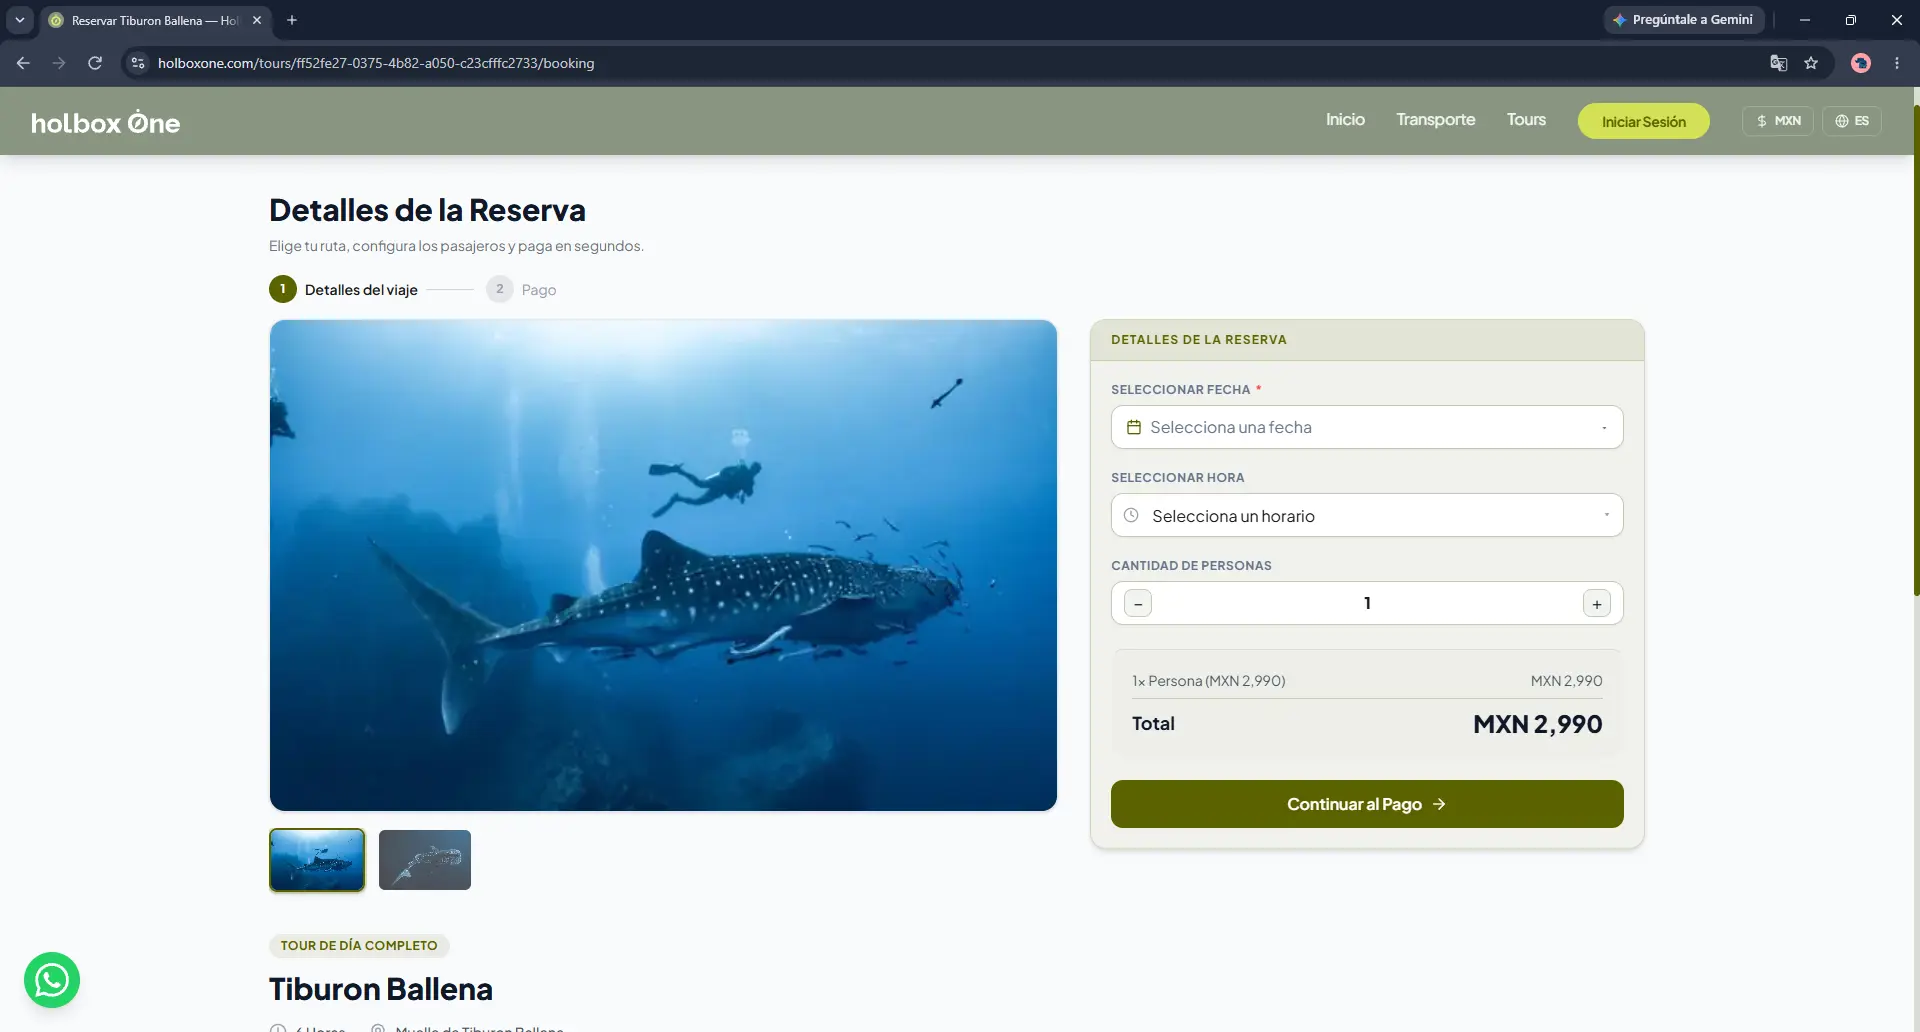Open the MXN currency selector

[x=1778, y=121]
